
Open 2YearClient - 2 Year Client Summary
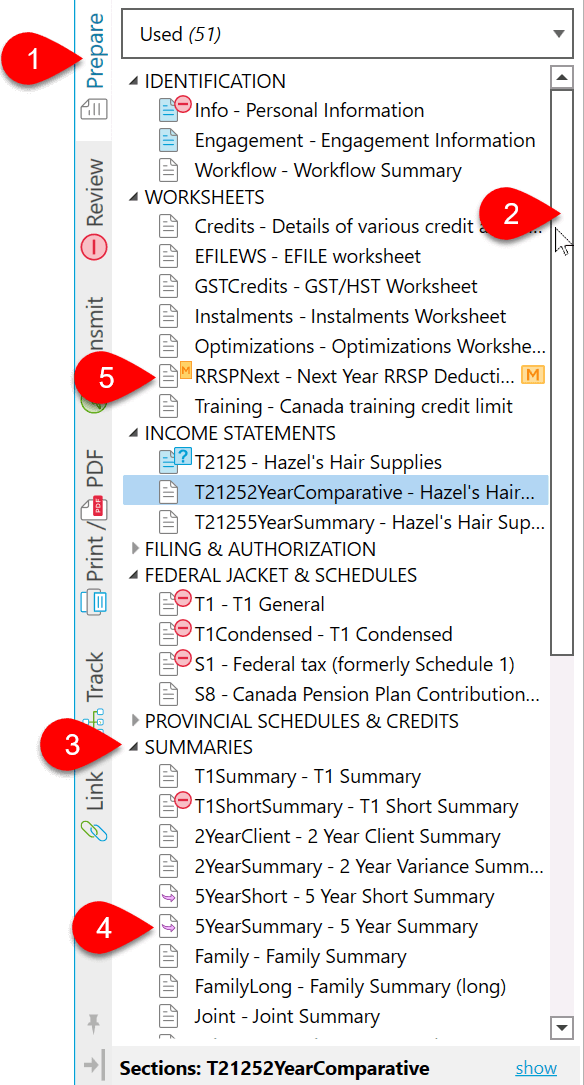pos(347,837)
